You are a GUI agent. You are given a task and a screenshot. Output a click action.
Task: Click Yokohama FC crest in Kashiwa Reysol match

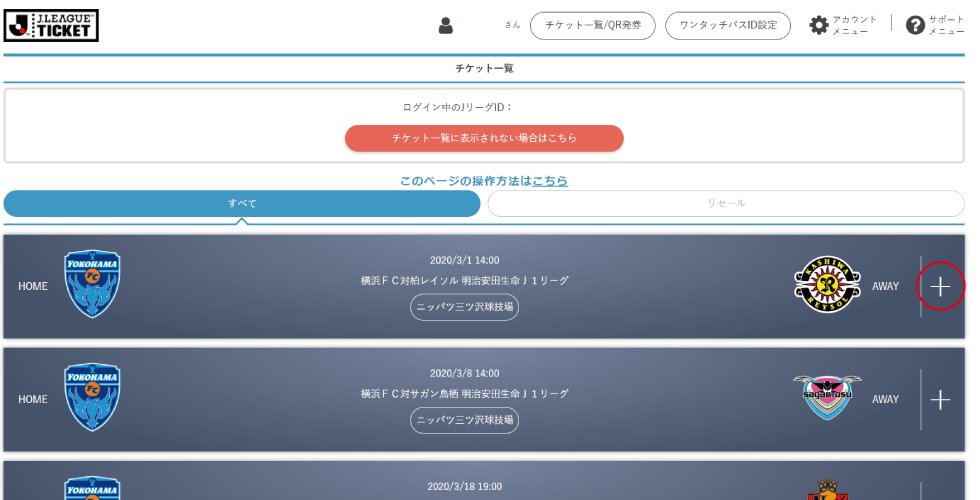click(x=92, y=285)
